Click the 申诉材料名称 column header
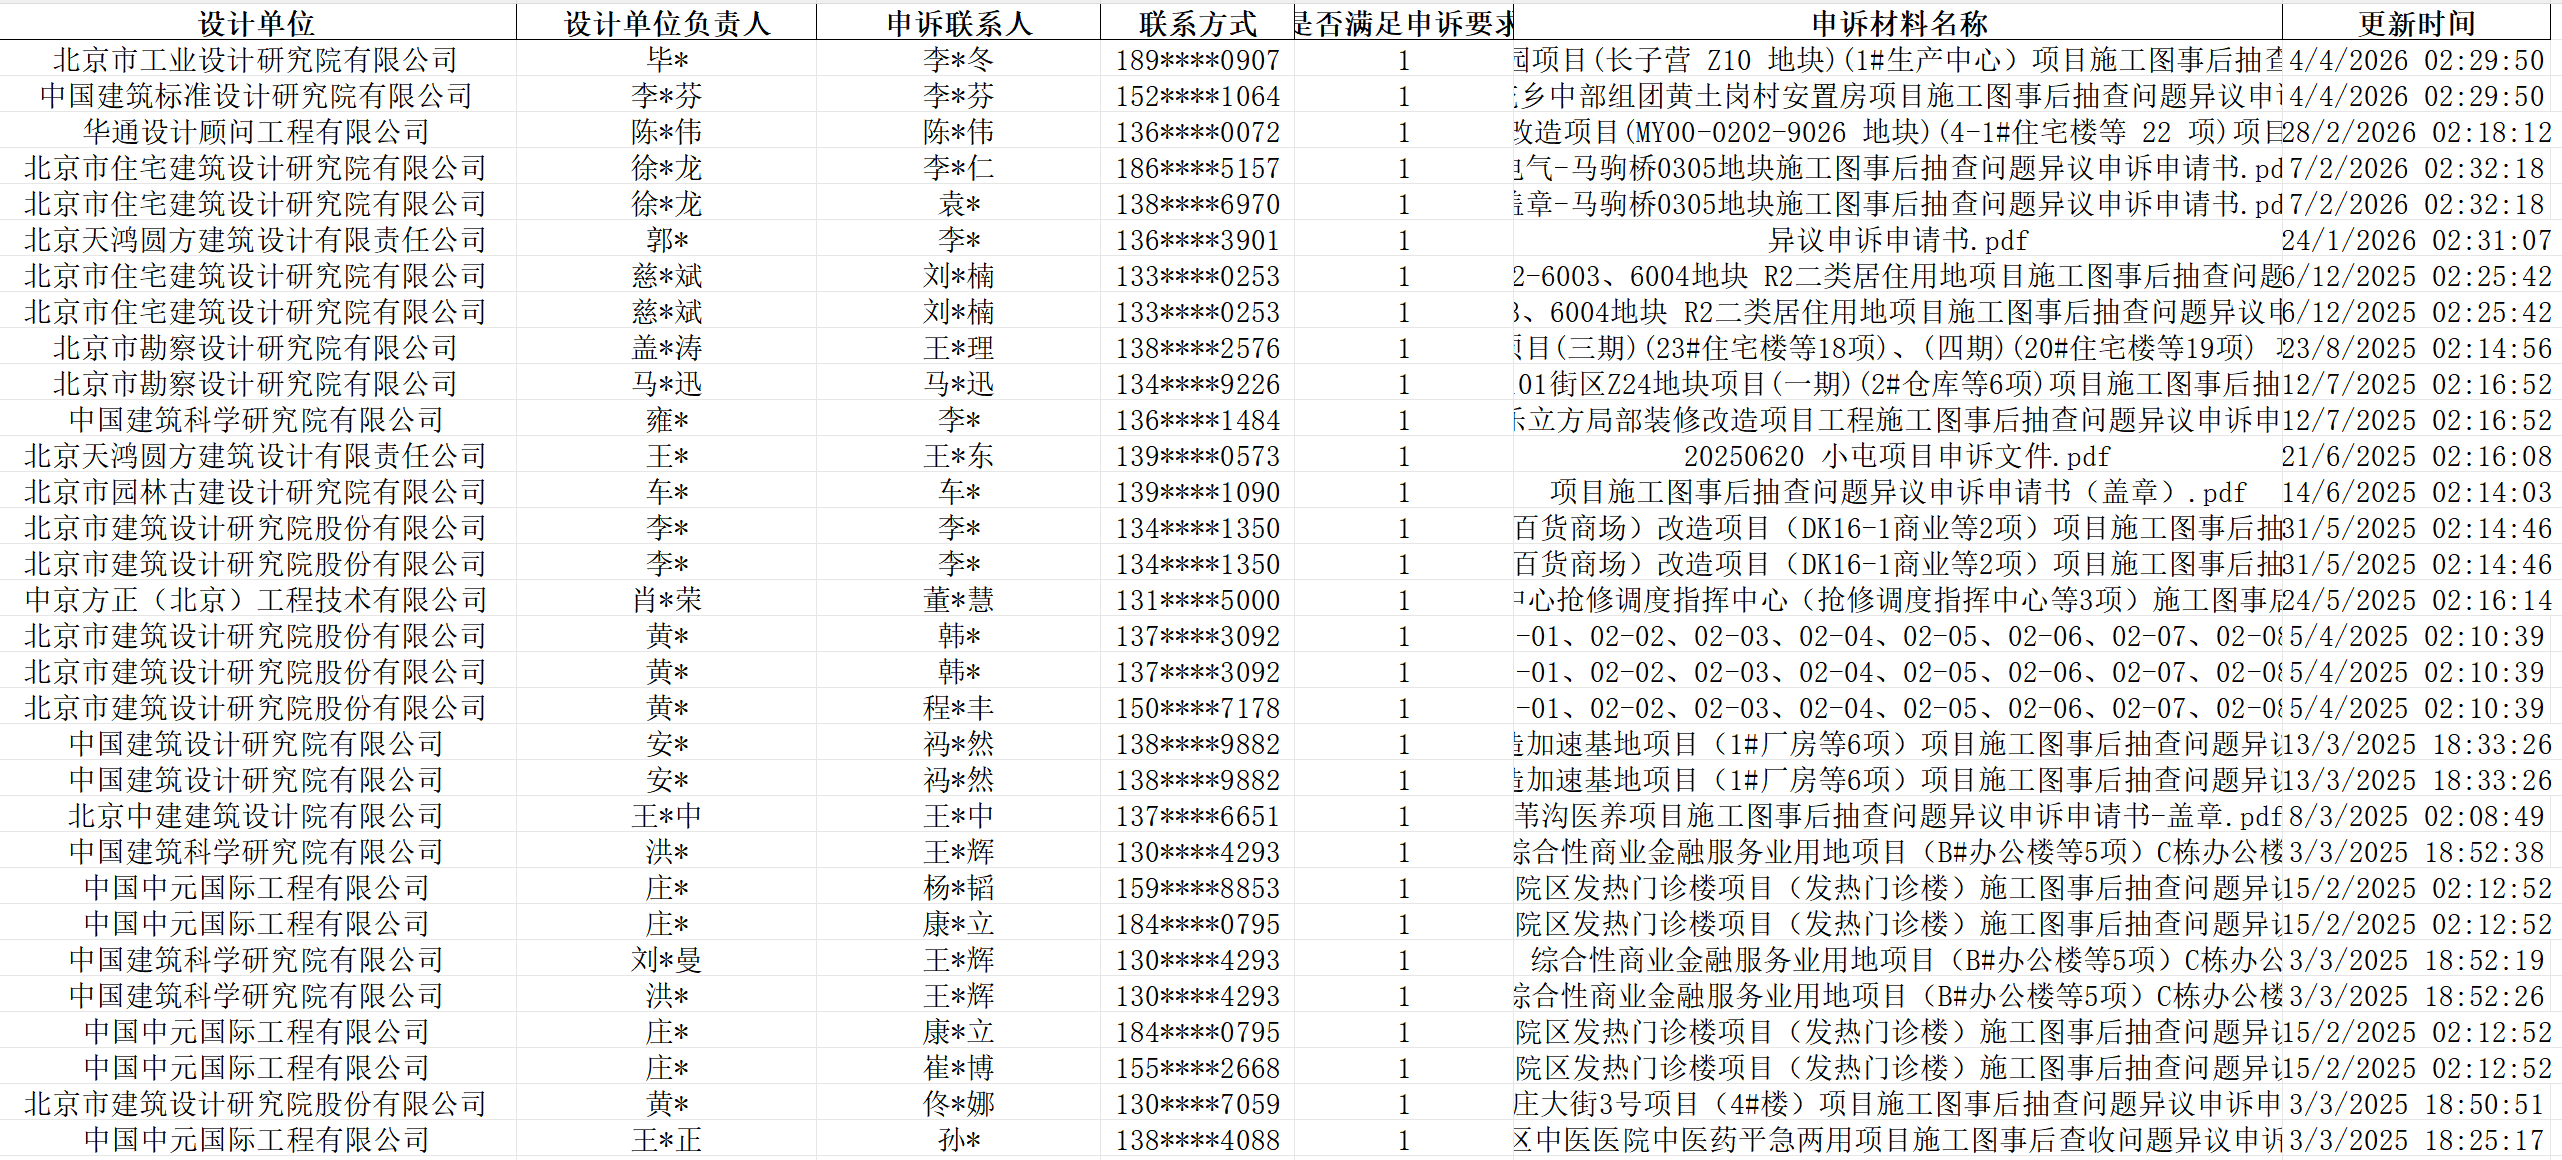This screenshot has height=1160, width=2562. (1899, 23)
